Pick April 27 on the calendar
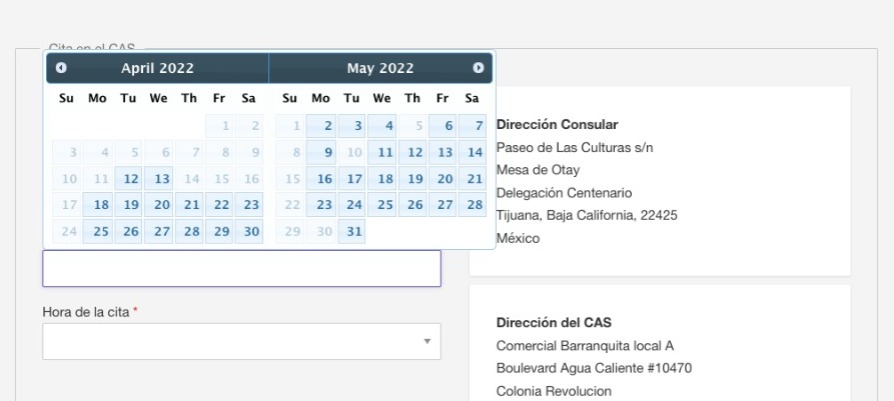Image resolution: width=894 pixels, height=401 pixels. click(159, 231)
